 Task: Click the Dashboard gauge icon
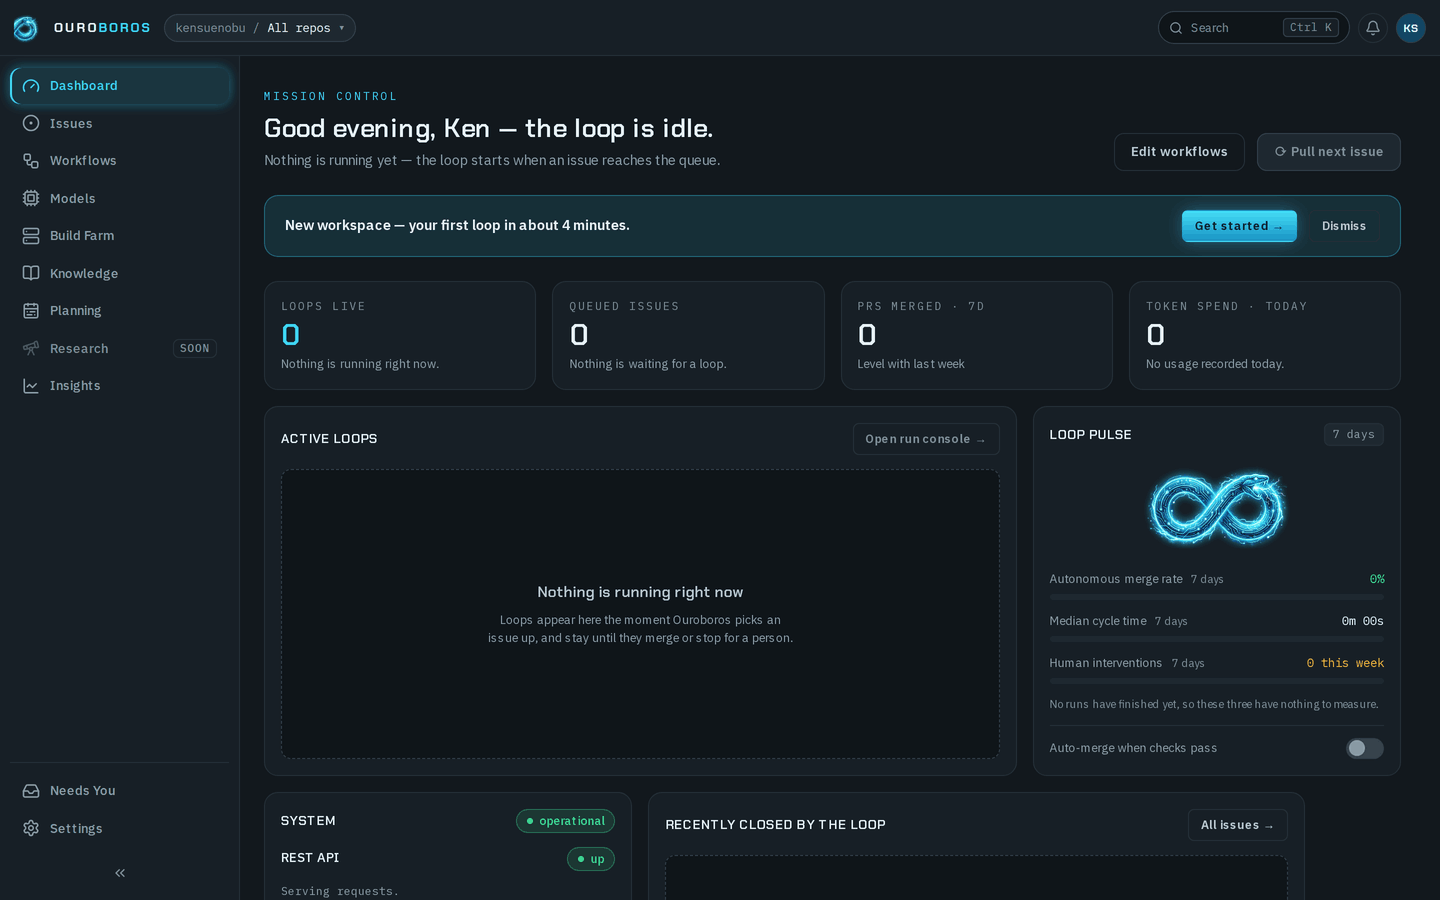pos(31,86)
